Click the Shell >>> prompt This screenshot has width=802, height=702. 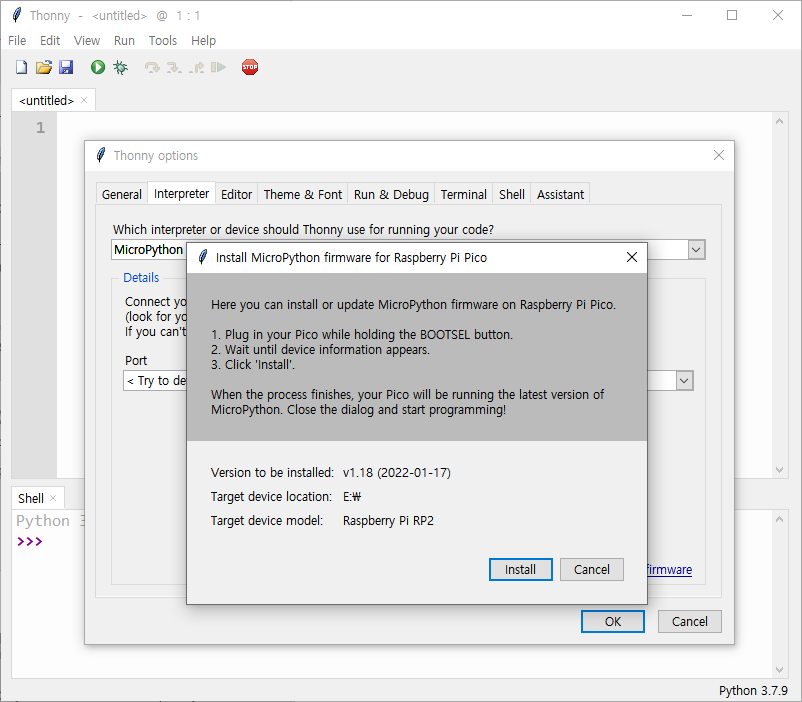click(30, 541)
